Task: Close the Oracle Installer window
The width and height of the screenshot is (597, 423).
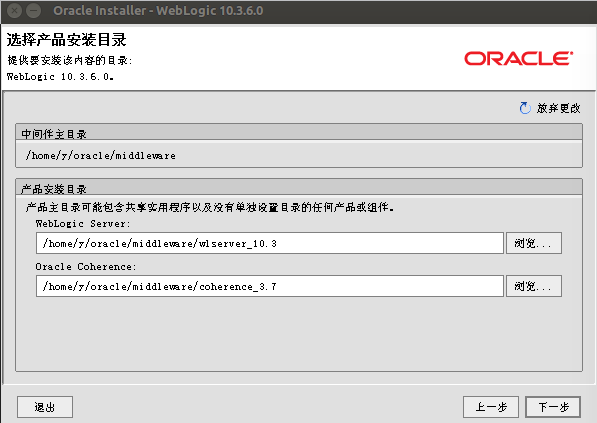Action: [x=14, y=11]
